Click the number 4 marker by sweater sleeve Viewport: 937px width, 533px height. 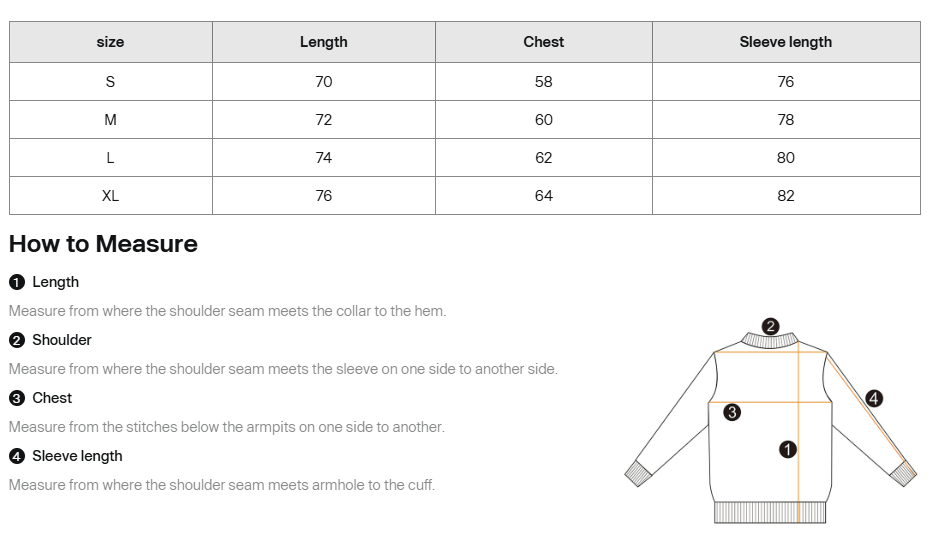tap(874, 398)
